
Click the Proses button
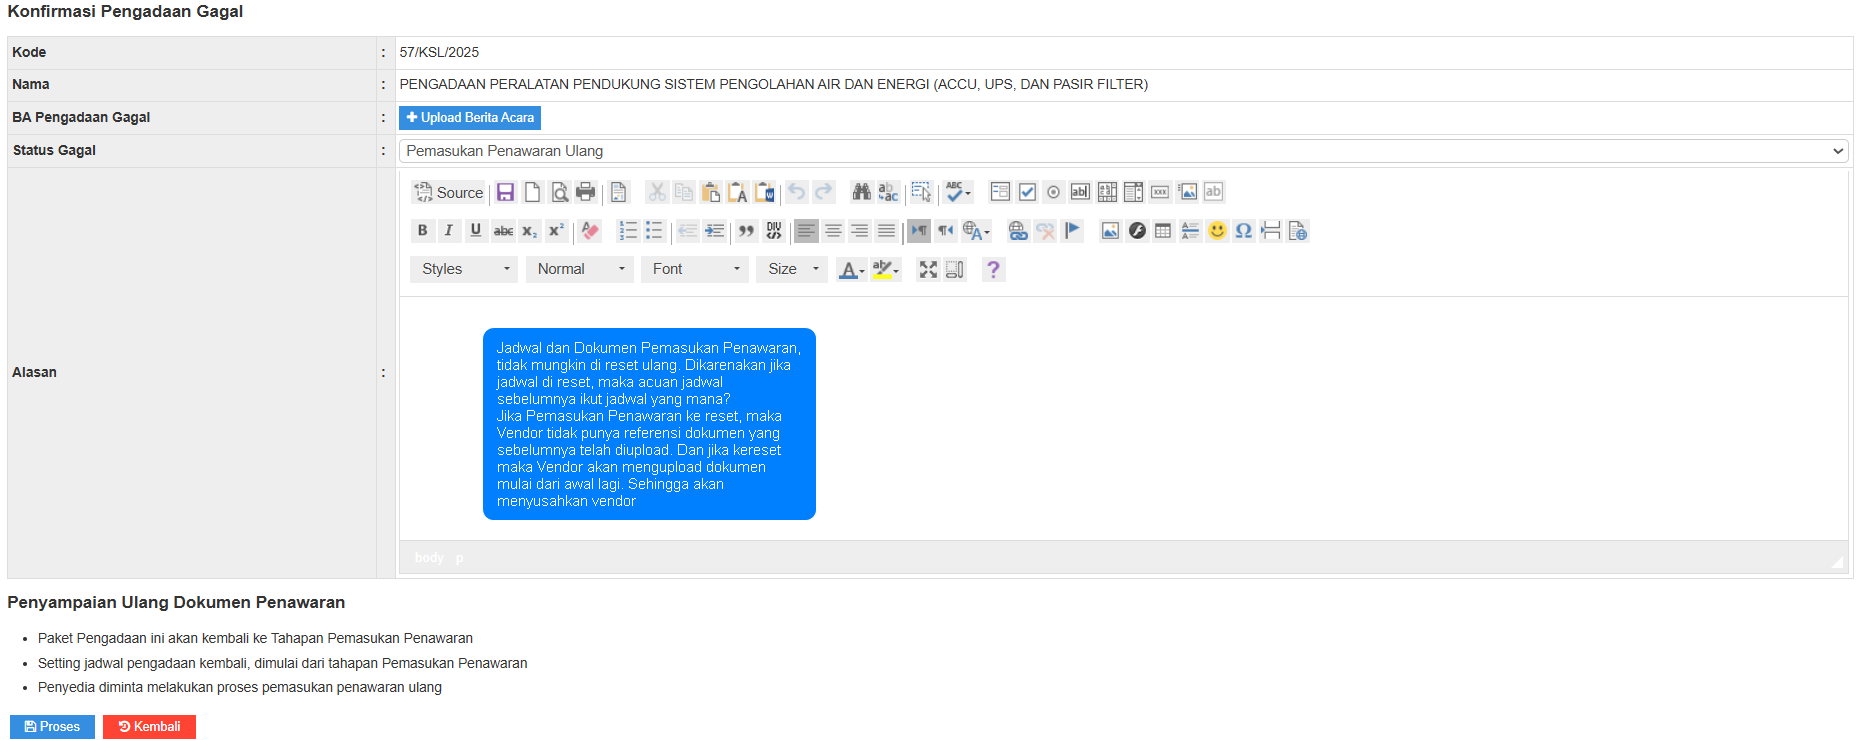point(52,727)
